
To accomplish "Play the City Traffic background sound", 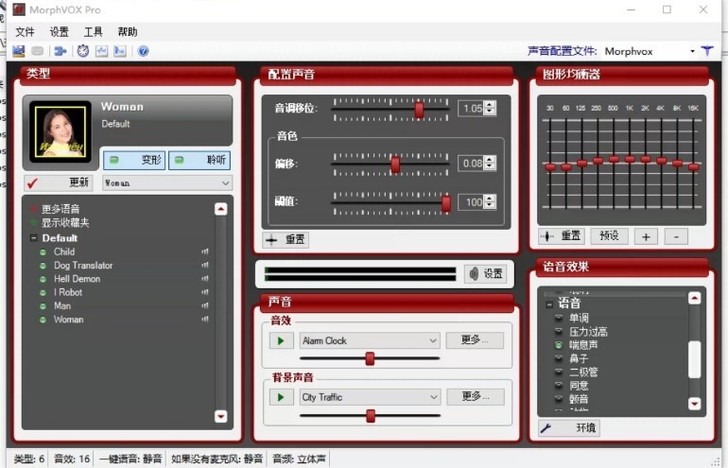I will point(281,397).
